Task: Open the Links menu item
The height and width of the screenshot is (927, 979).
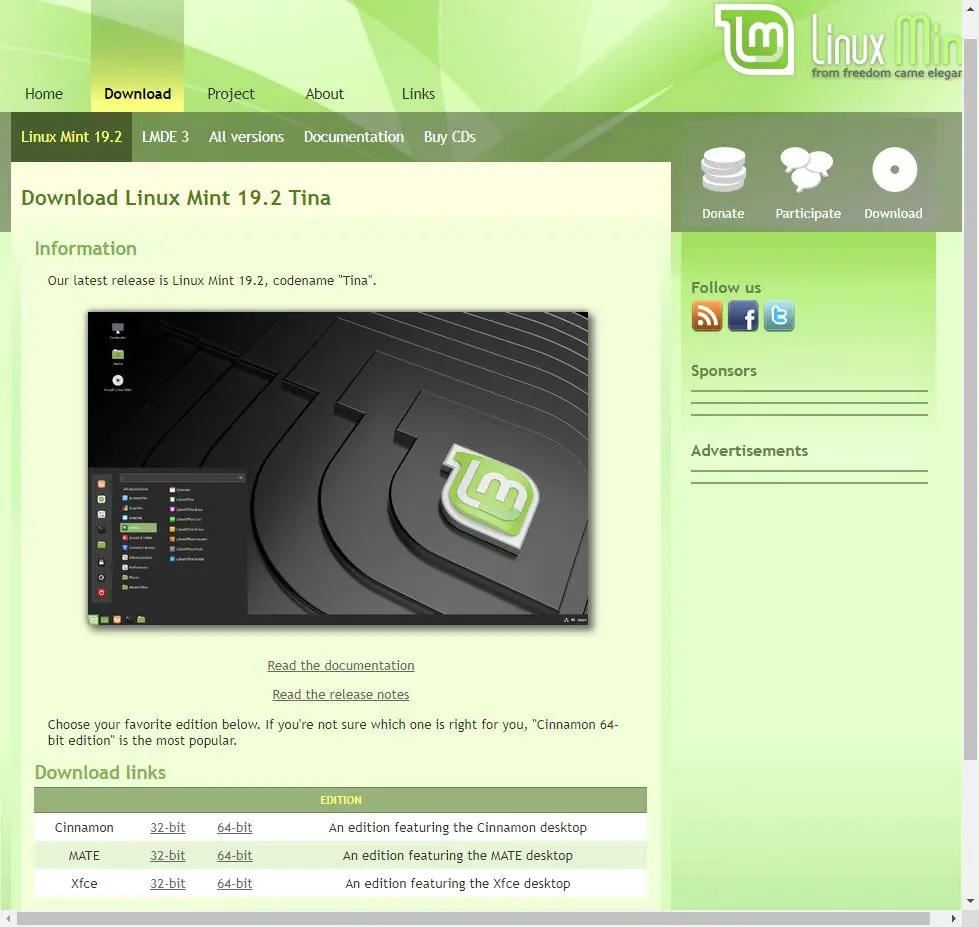Action: (x=418, y=94)
